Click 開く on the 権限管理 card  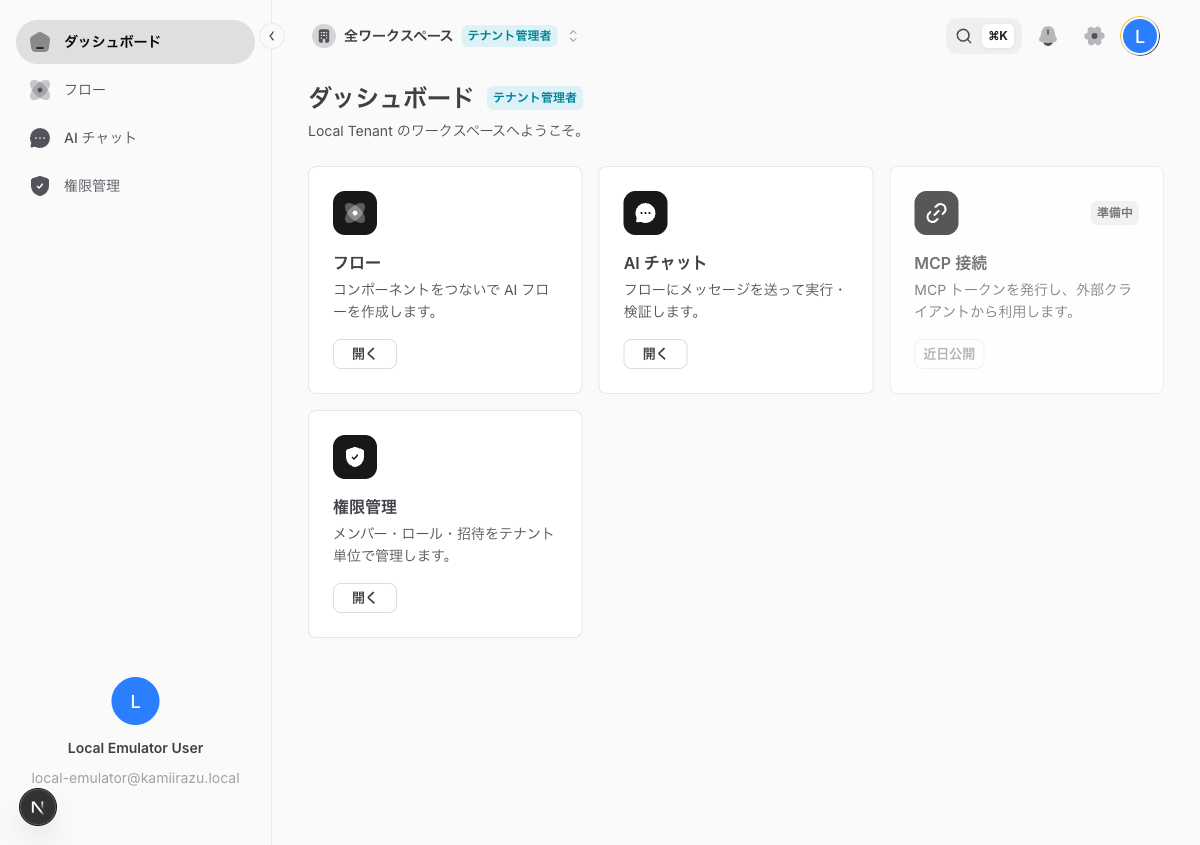[x=365, y=598]
